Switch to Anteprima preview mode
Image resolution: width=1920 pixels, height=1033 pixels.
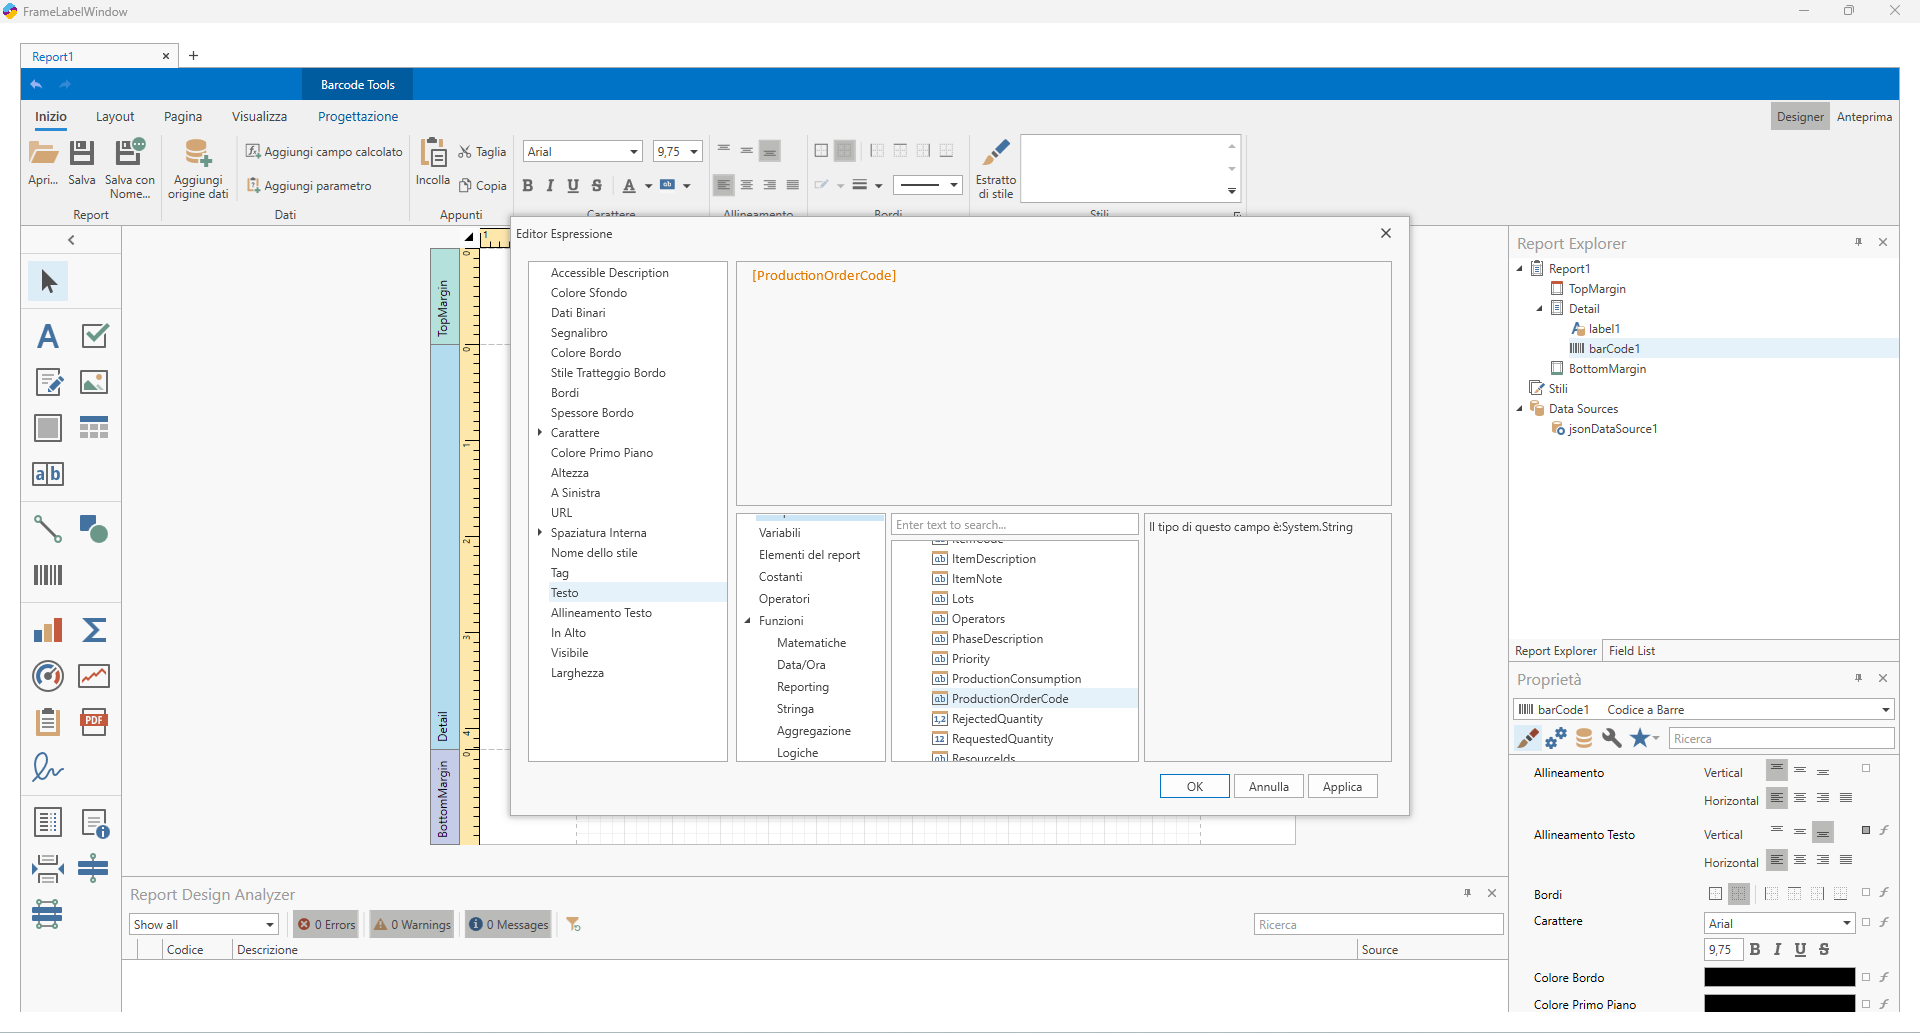(1864, 117)
